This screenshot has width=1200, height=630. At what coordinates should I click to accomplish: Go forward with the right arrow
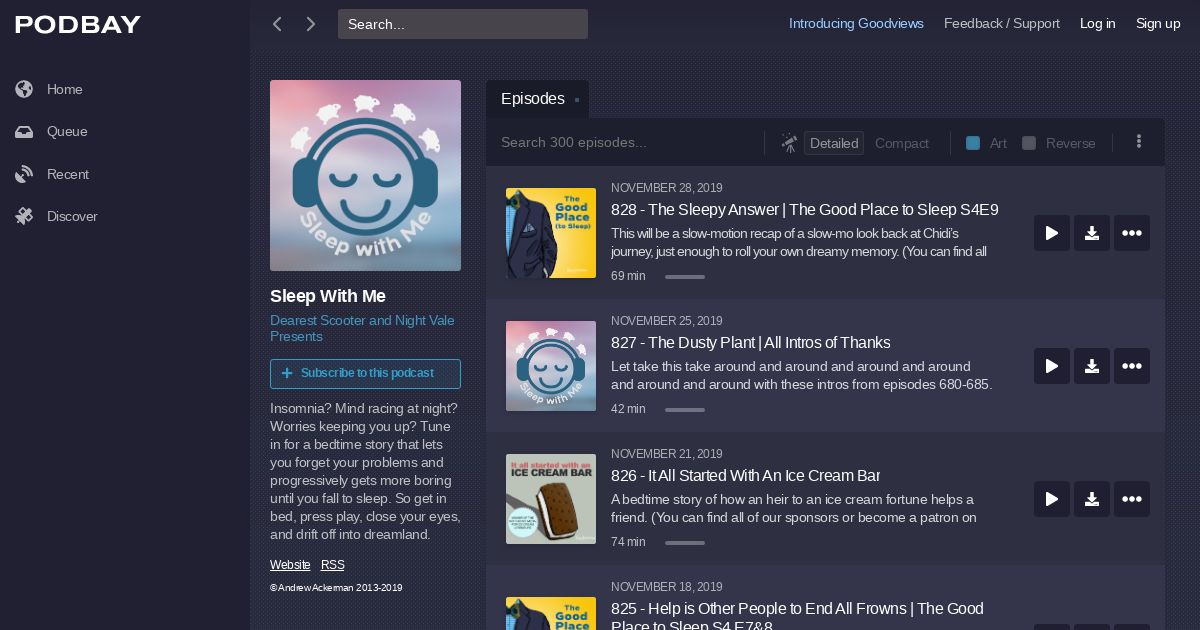tap(311, 24)
